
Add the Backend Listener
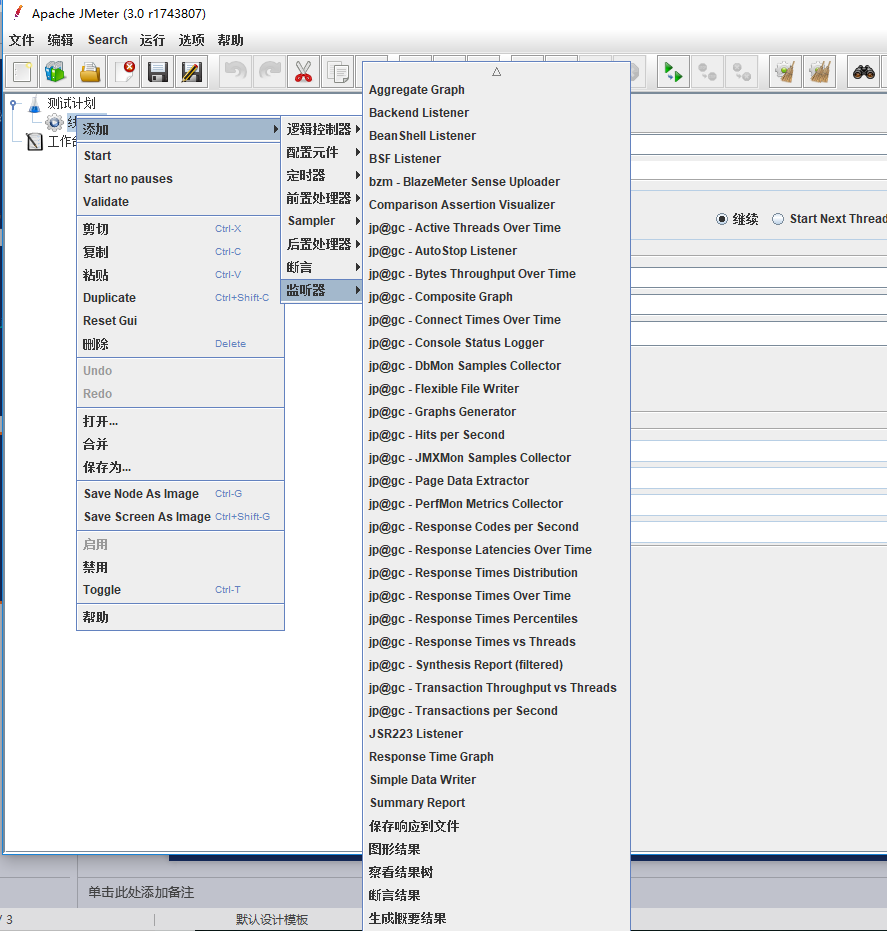click(496, 113)
